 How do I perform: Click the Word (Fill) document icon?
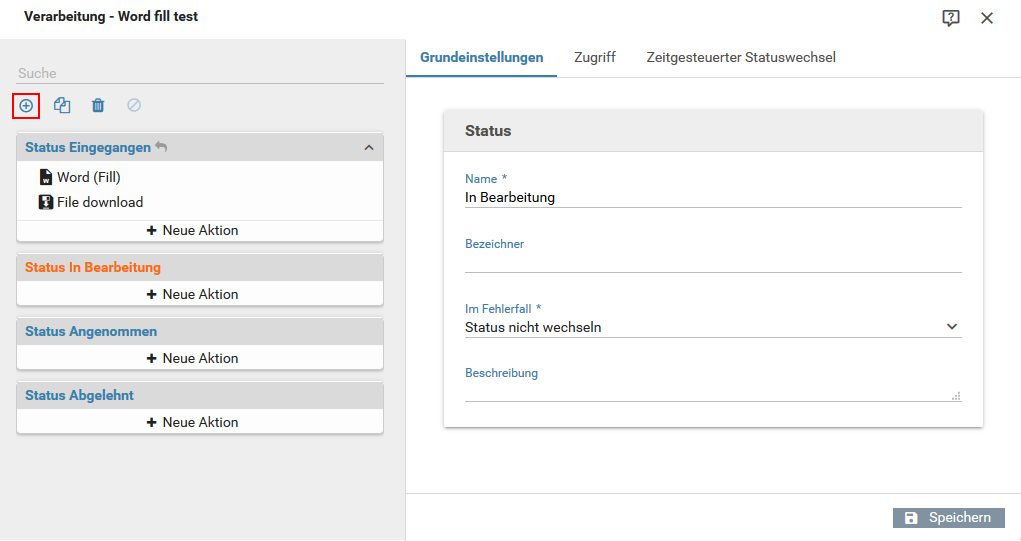pyautogui.click(x=46, y=177)
